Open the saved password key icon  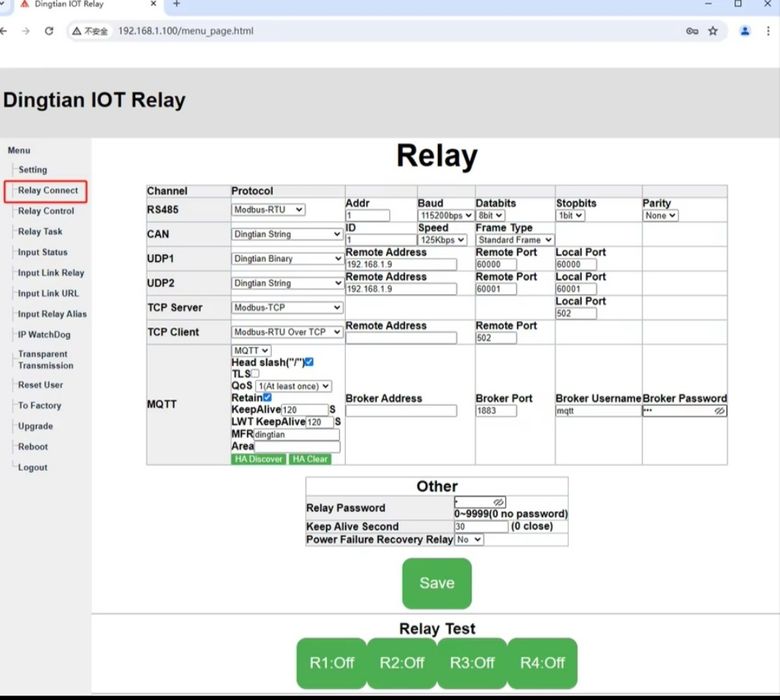(x=692, y=31)
